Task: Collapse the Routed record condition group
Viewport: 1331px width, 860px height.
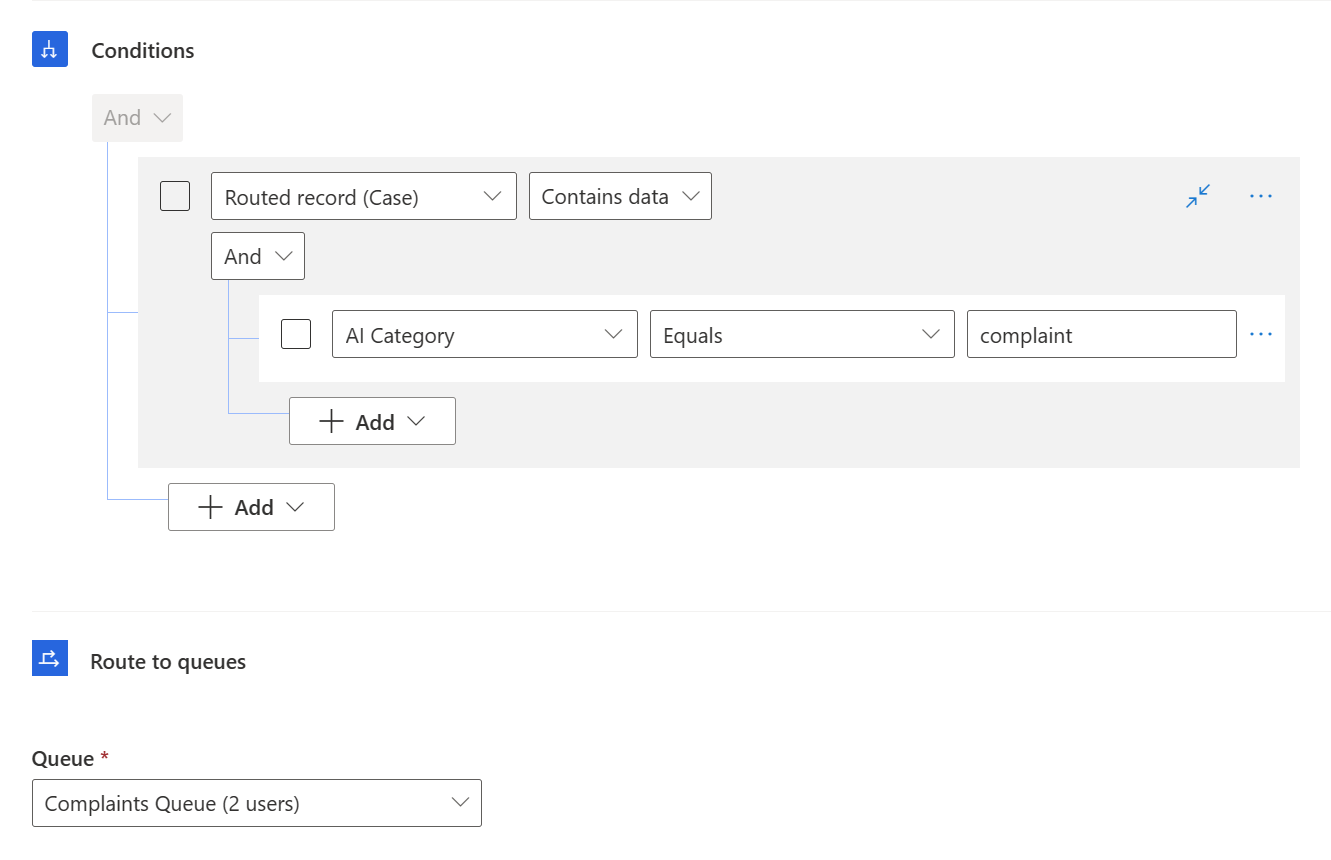Action: [1197, 196]
